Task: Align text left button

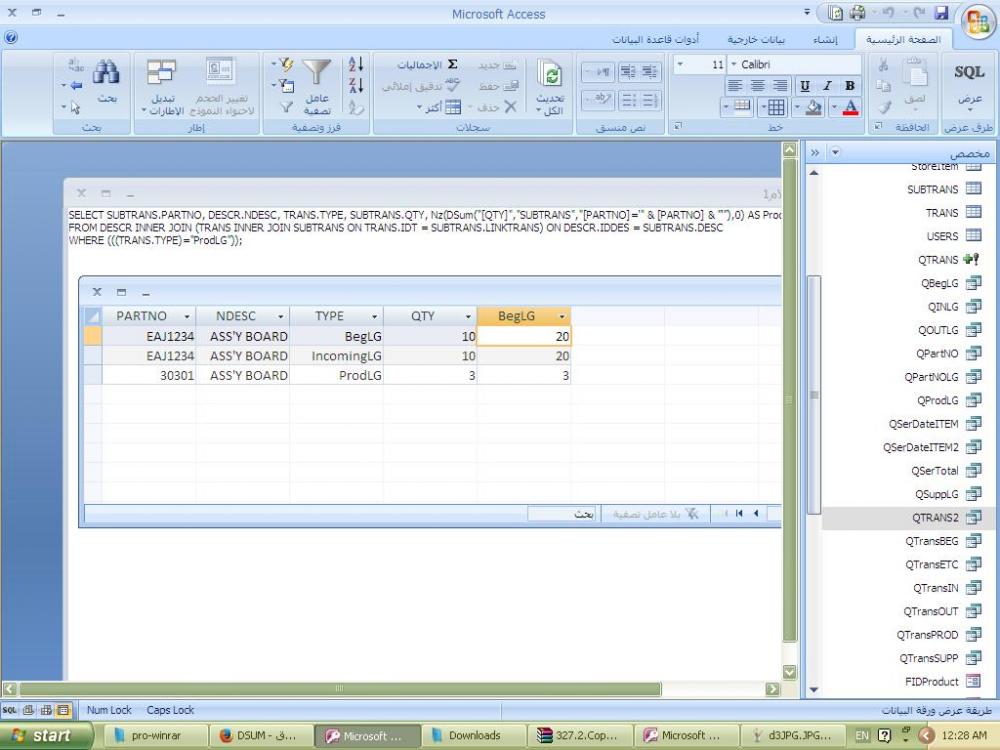Action: click(x=735, y=85)
